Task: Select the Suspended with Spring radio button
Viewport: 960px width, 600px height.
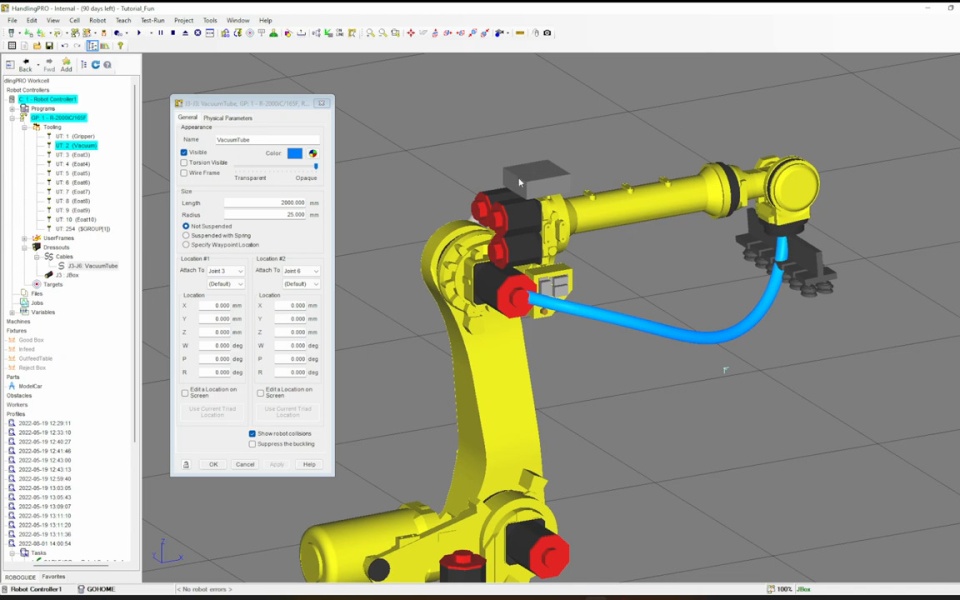Action: coord(185,234)
